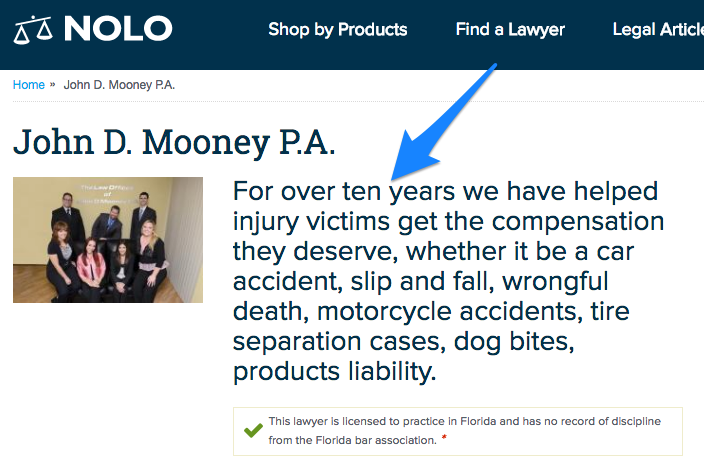Click the breadcrumb separator arrows
The image size is (704, 471).
pos(54,85)
